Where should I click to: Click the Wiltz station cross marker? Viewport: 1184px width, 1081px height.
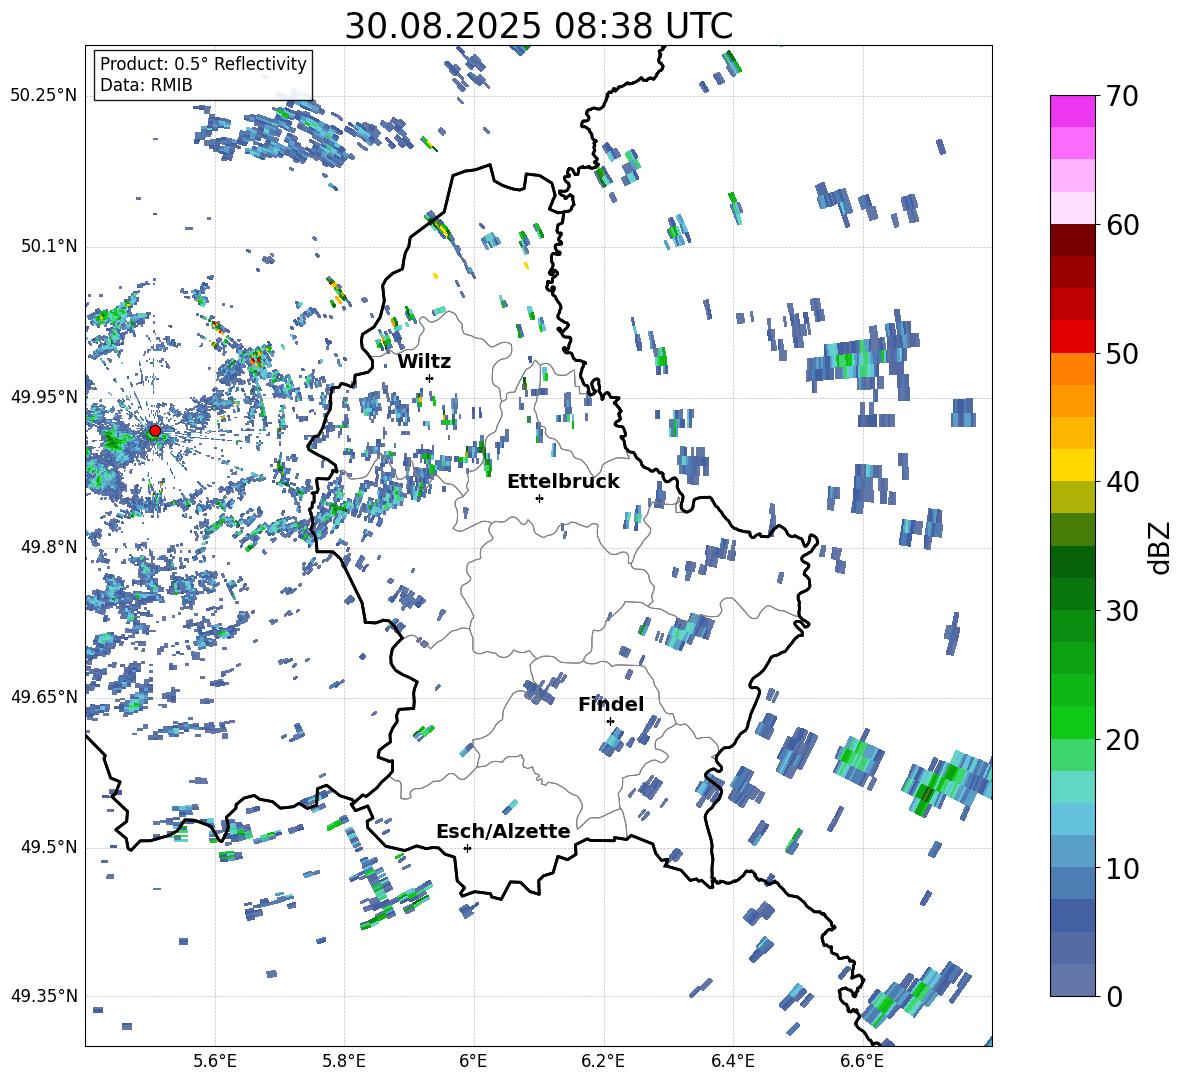click(x=430, y=378)
